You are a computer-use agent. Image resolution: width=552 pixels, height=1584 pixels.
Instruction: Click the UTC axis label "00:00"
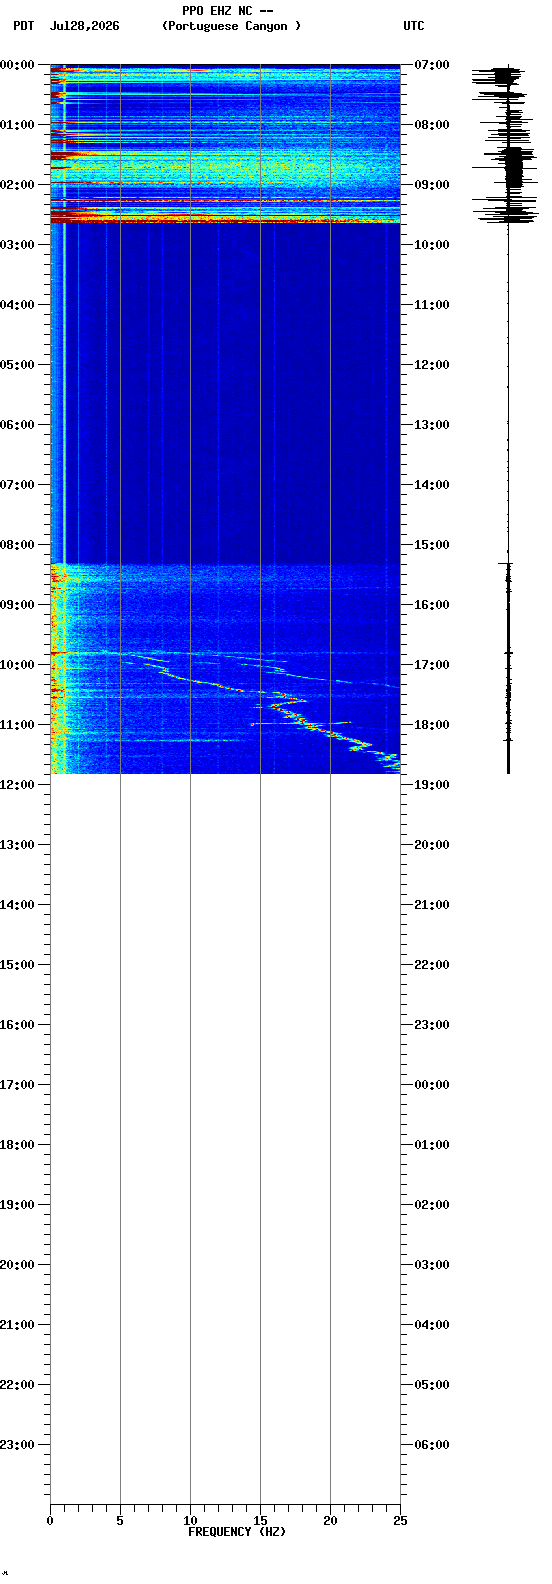[x=431, y=1085]
